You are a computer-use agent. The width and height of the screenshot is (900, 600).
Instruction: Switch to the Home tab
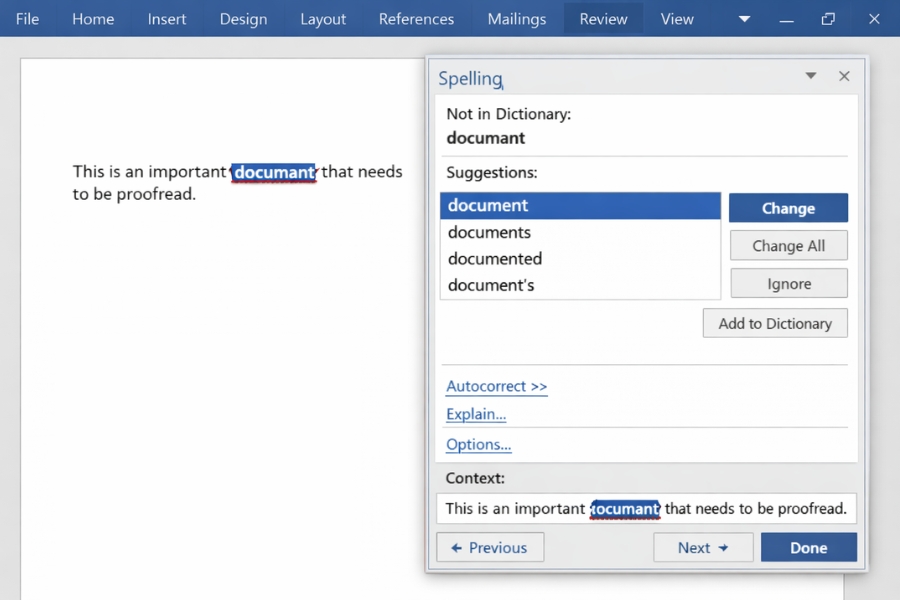(93, 19)
